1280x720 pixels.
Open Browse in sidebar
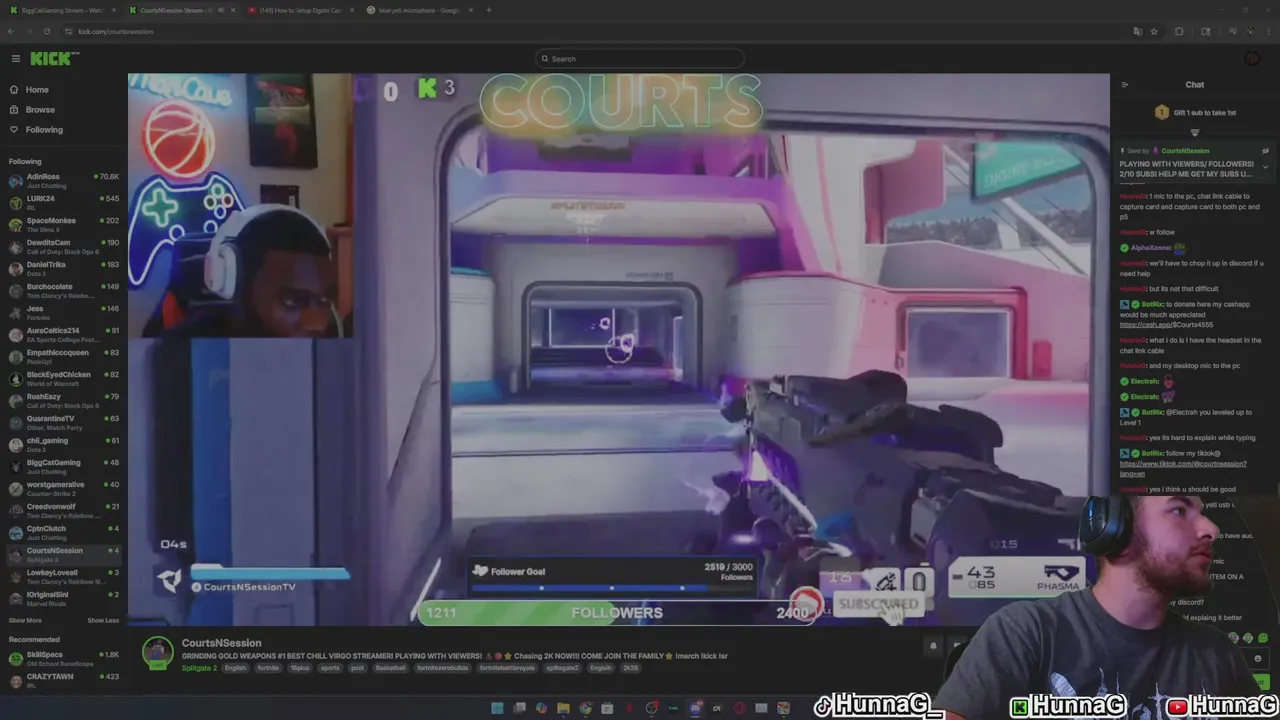pos(40,110)
